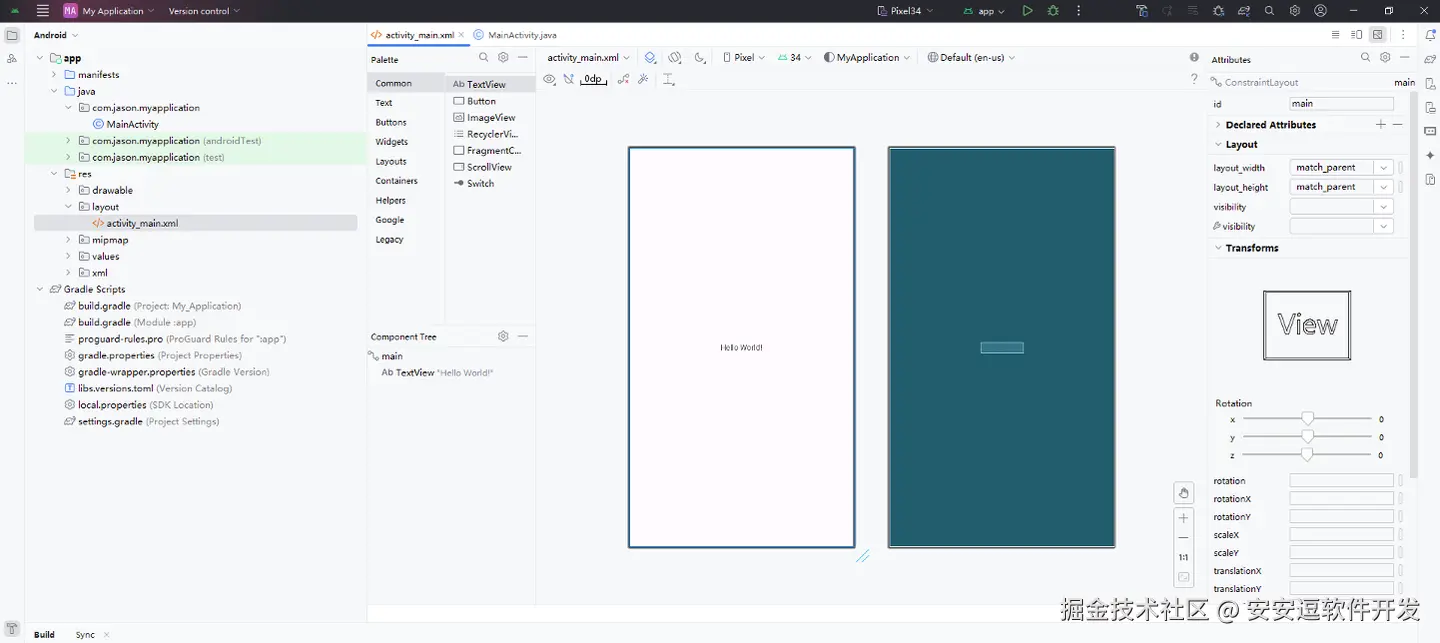Open Pixel device preview dropdown
This screenshot has height=643, width=1440.
pos(743,58)
